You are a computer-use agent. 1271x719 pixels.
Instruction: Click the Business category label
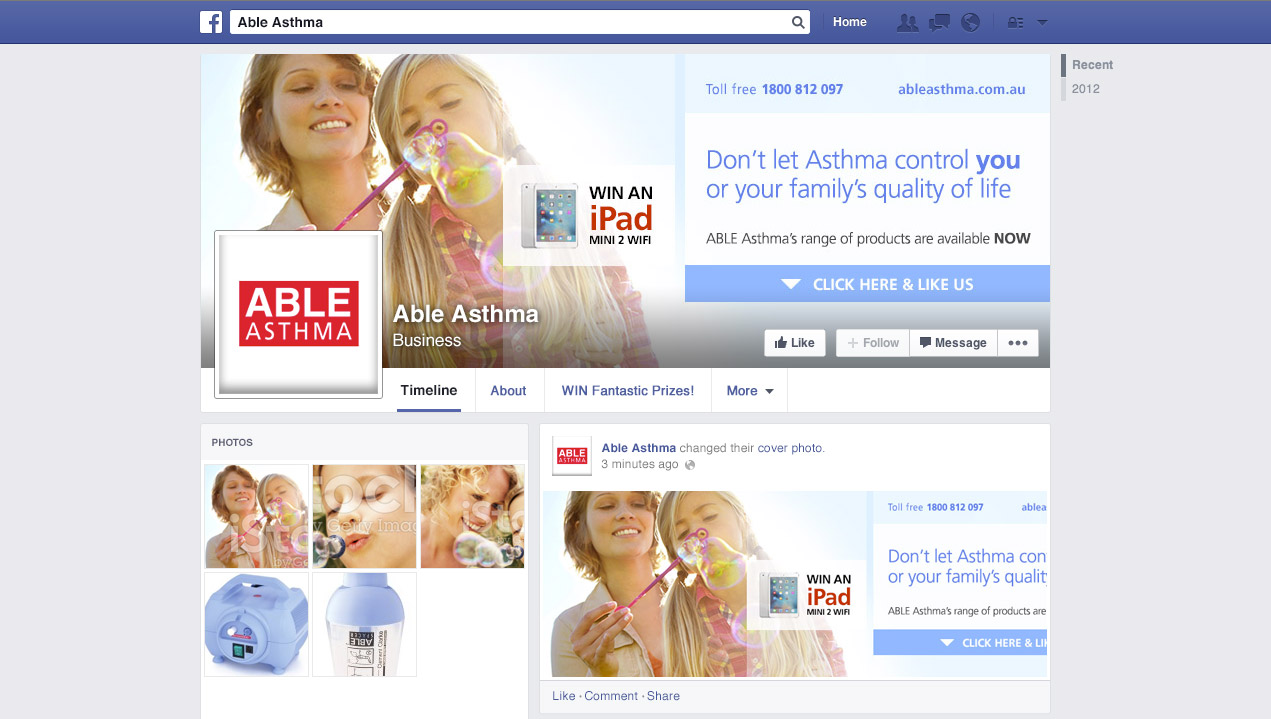(x=427, y=340)
